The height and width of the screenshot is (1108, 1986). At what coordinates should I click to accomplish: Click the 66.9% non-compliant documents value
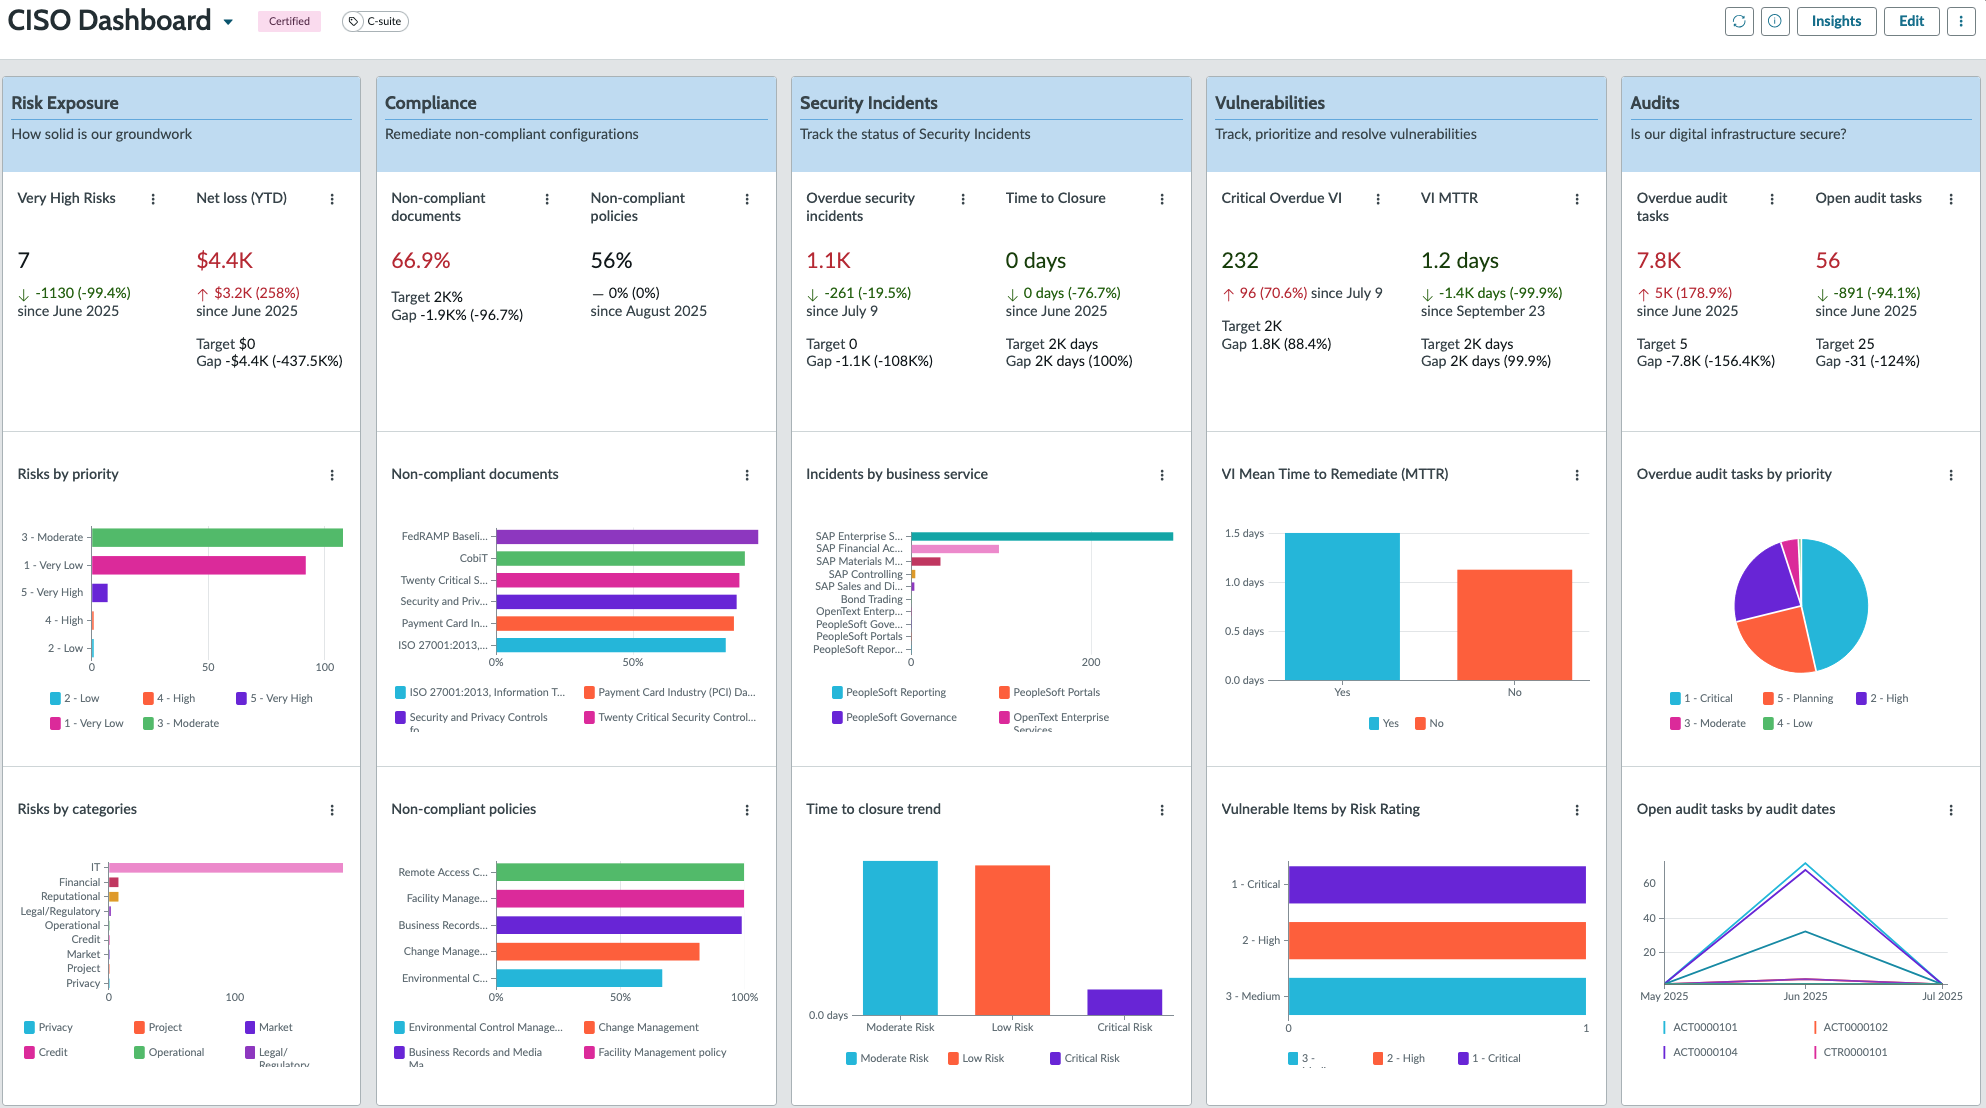(421, 261)
